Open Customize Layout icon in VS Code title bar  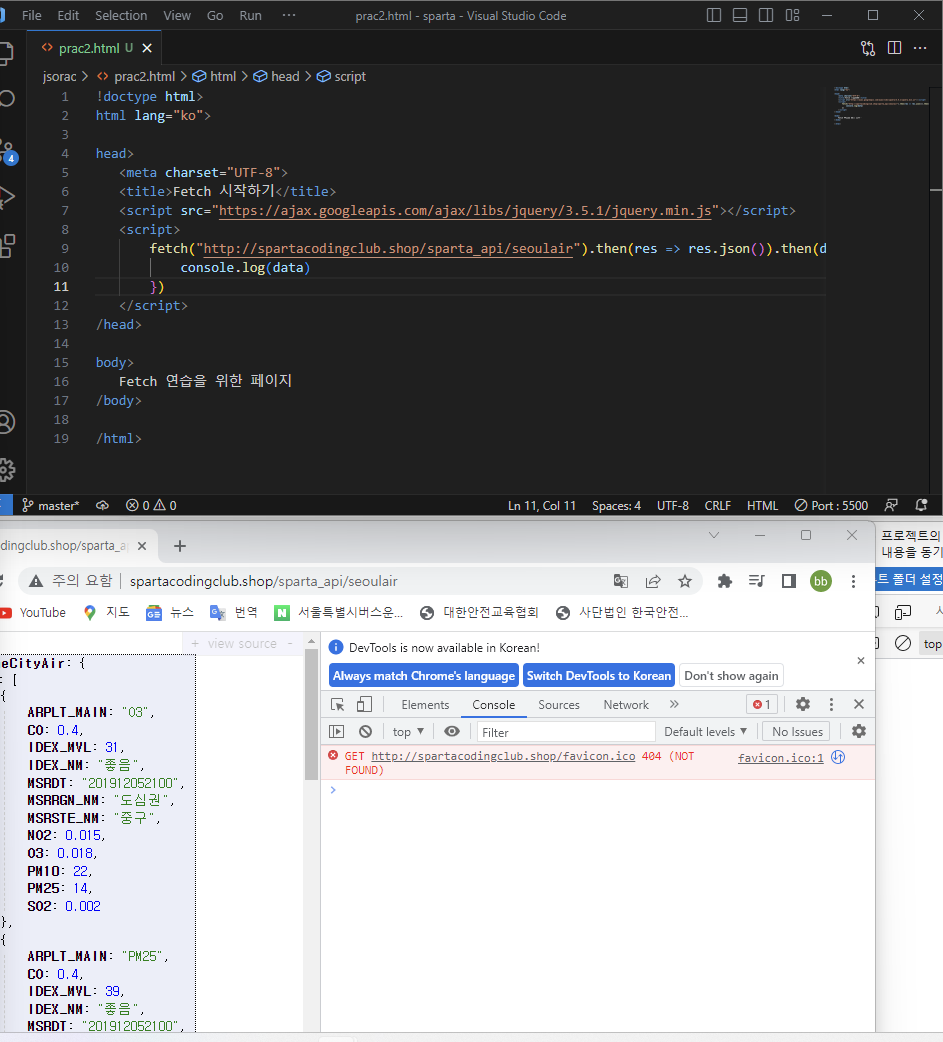[792, 15]
